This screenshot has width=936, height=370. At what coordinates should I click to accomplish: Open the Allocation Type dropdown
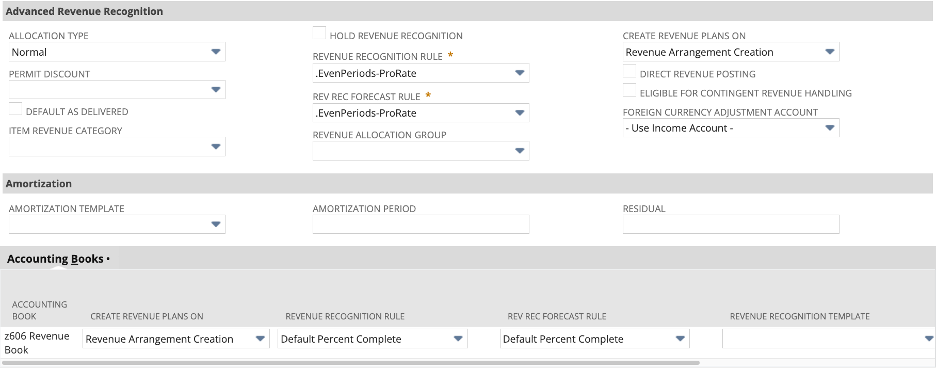[x=117, y=52]
